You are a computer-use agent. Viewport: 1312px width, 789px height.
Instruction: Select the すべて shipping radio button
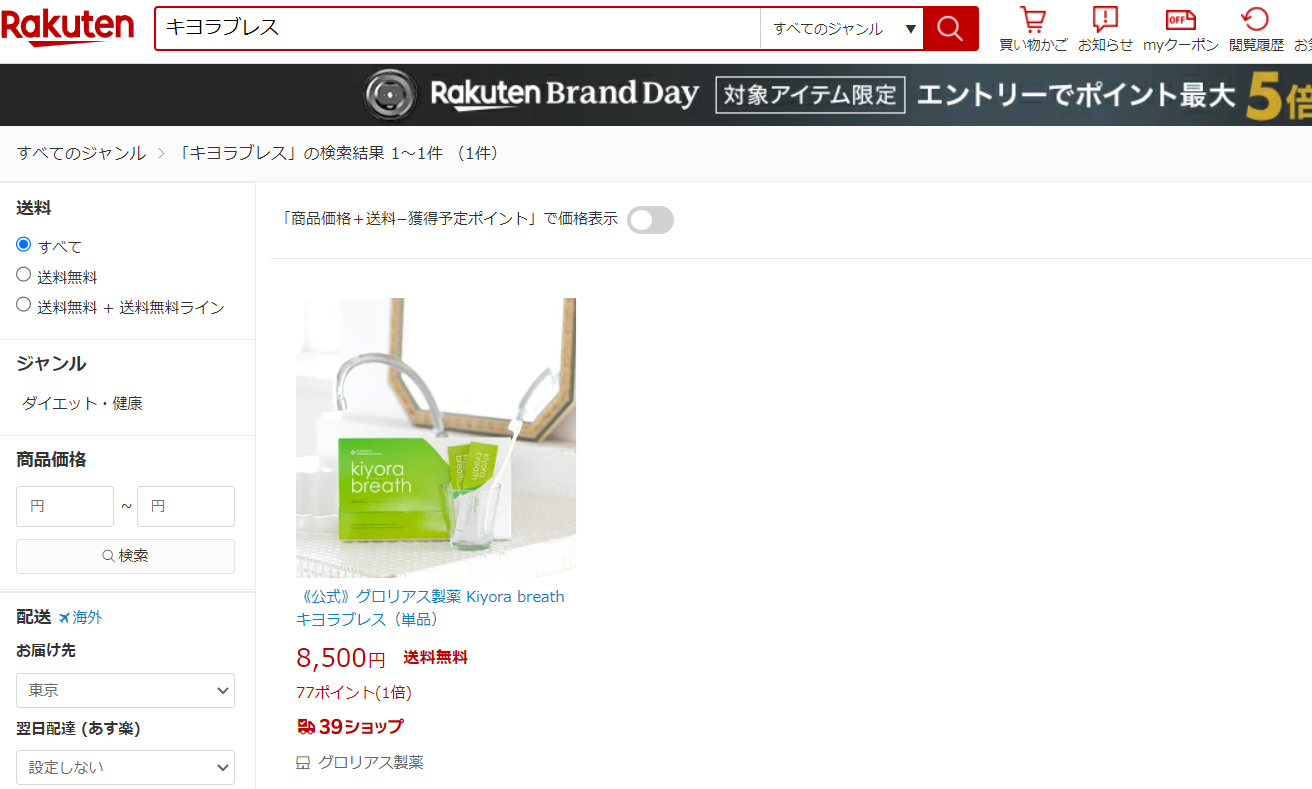coord(24,244)
